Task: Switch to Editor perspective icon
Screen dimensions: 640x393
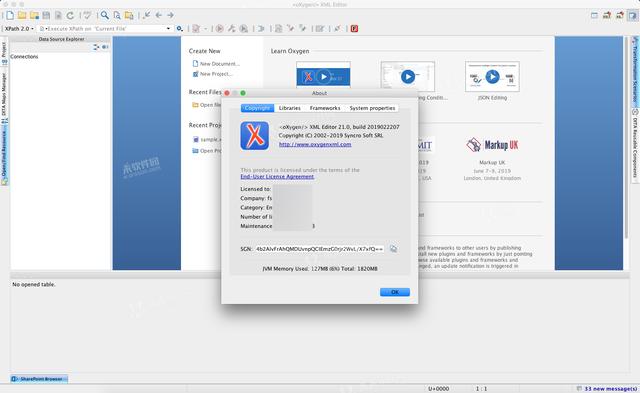Action: pyautogui.click(x=594, y=16)
